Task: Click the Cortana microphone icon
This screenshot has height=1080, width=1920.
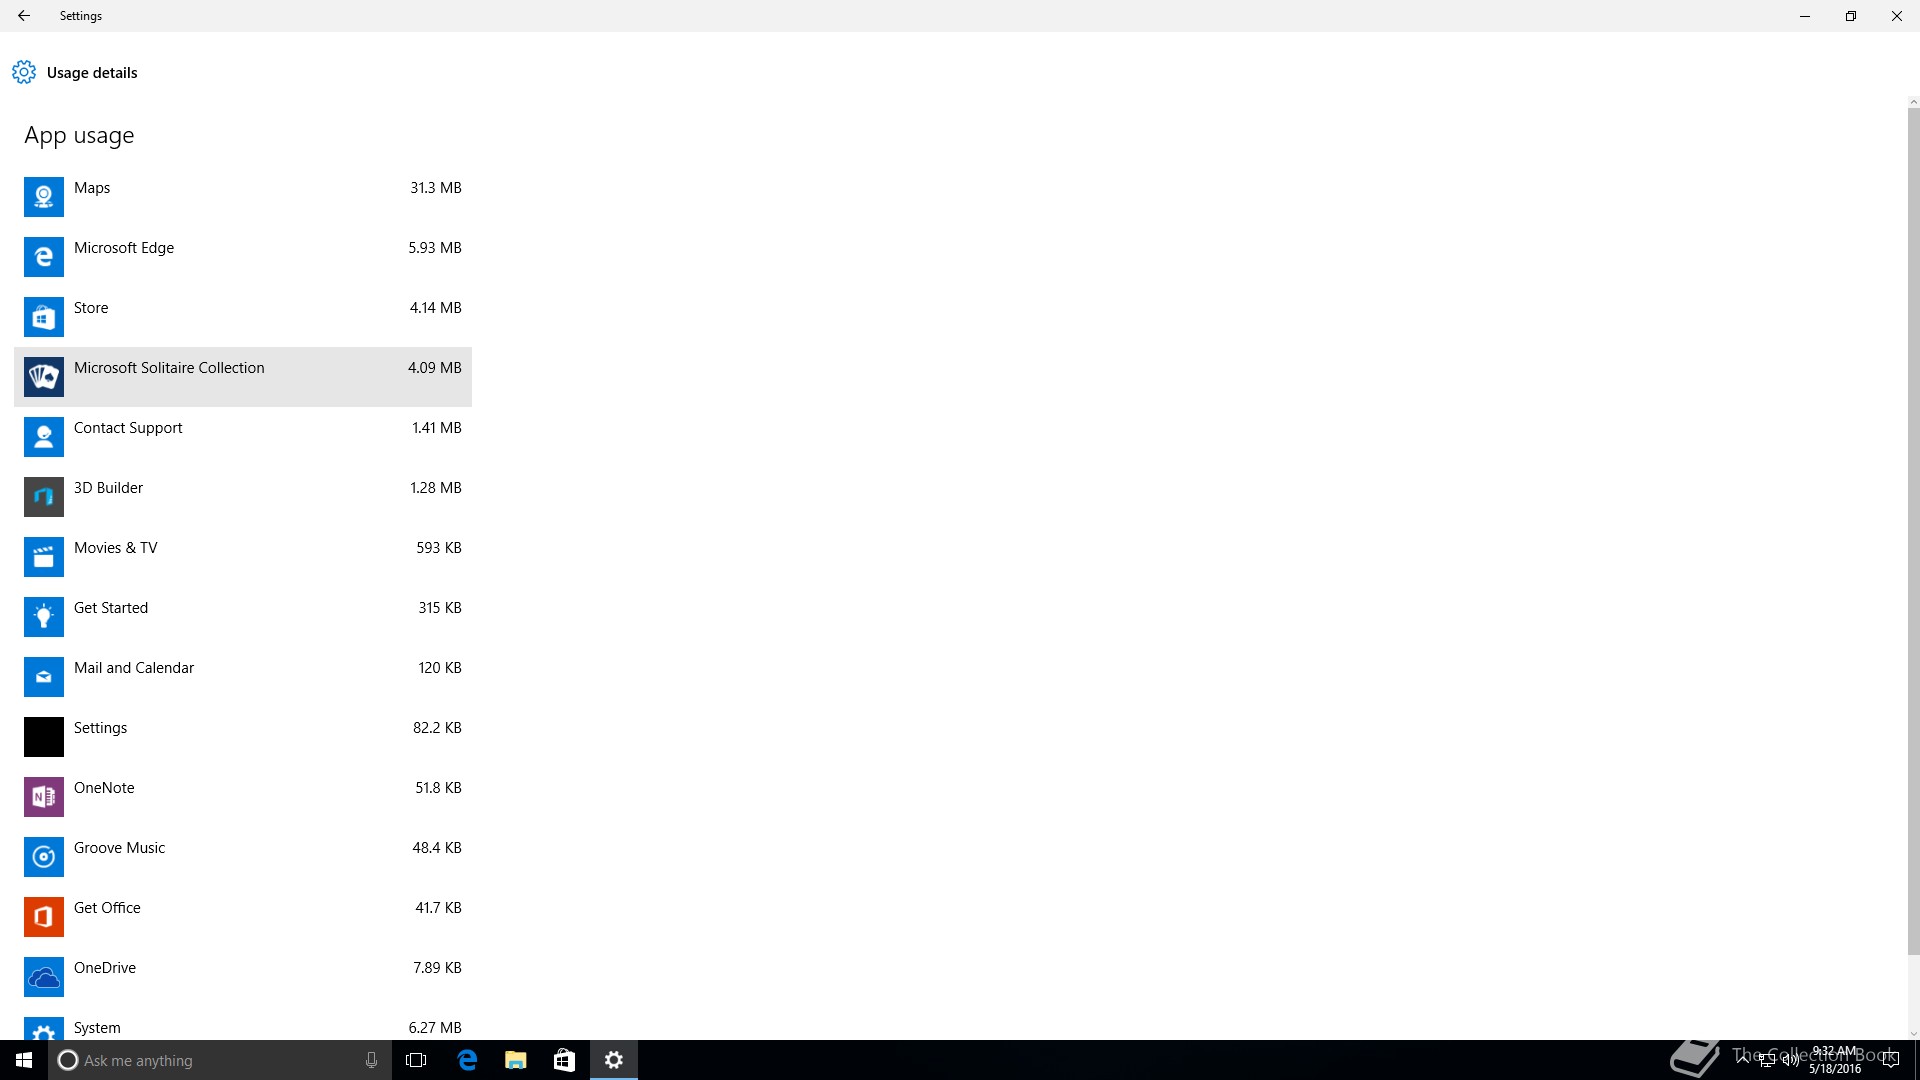Action: pyautogui.click(x=371, y=1060)
